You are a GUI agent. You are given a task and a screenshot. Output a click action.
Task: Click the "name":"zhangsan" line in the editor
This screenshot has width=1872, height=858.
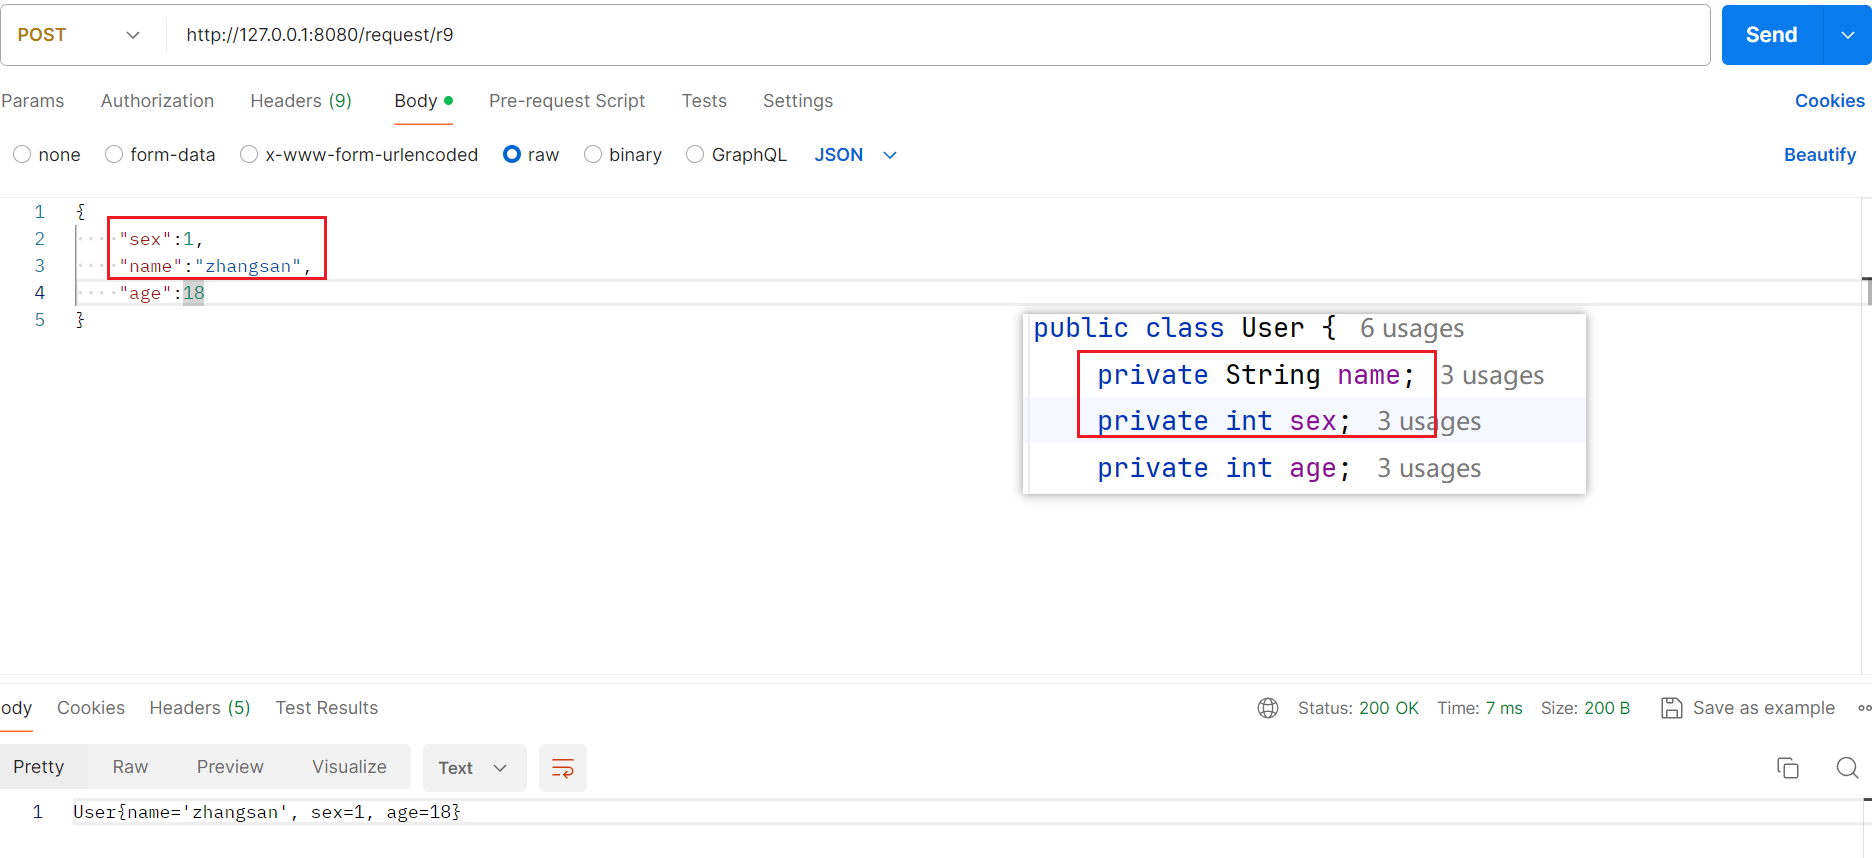coord(215,266)
